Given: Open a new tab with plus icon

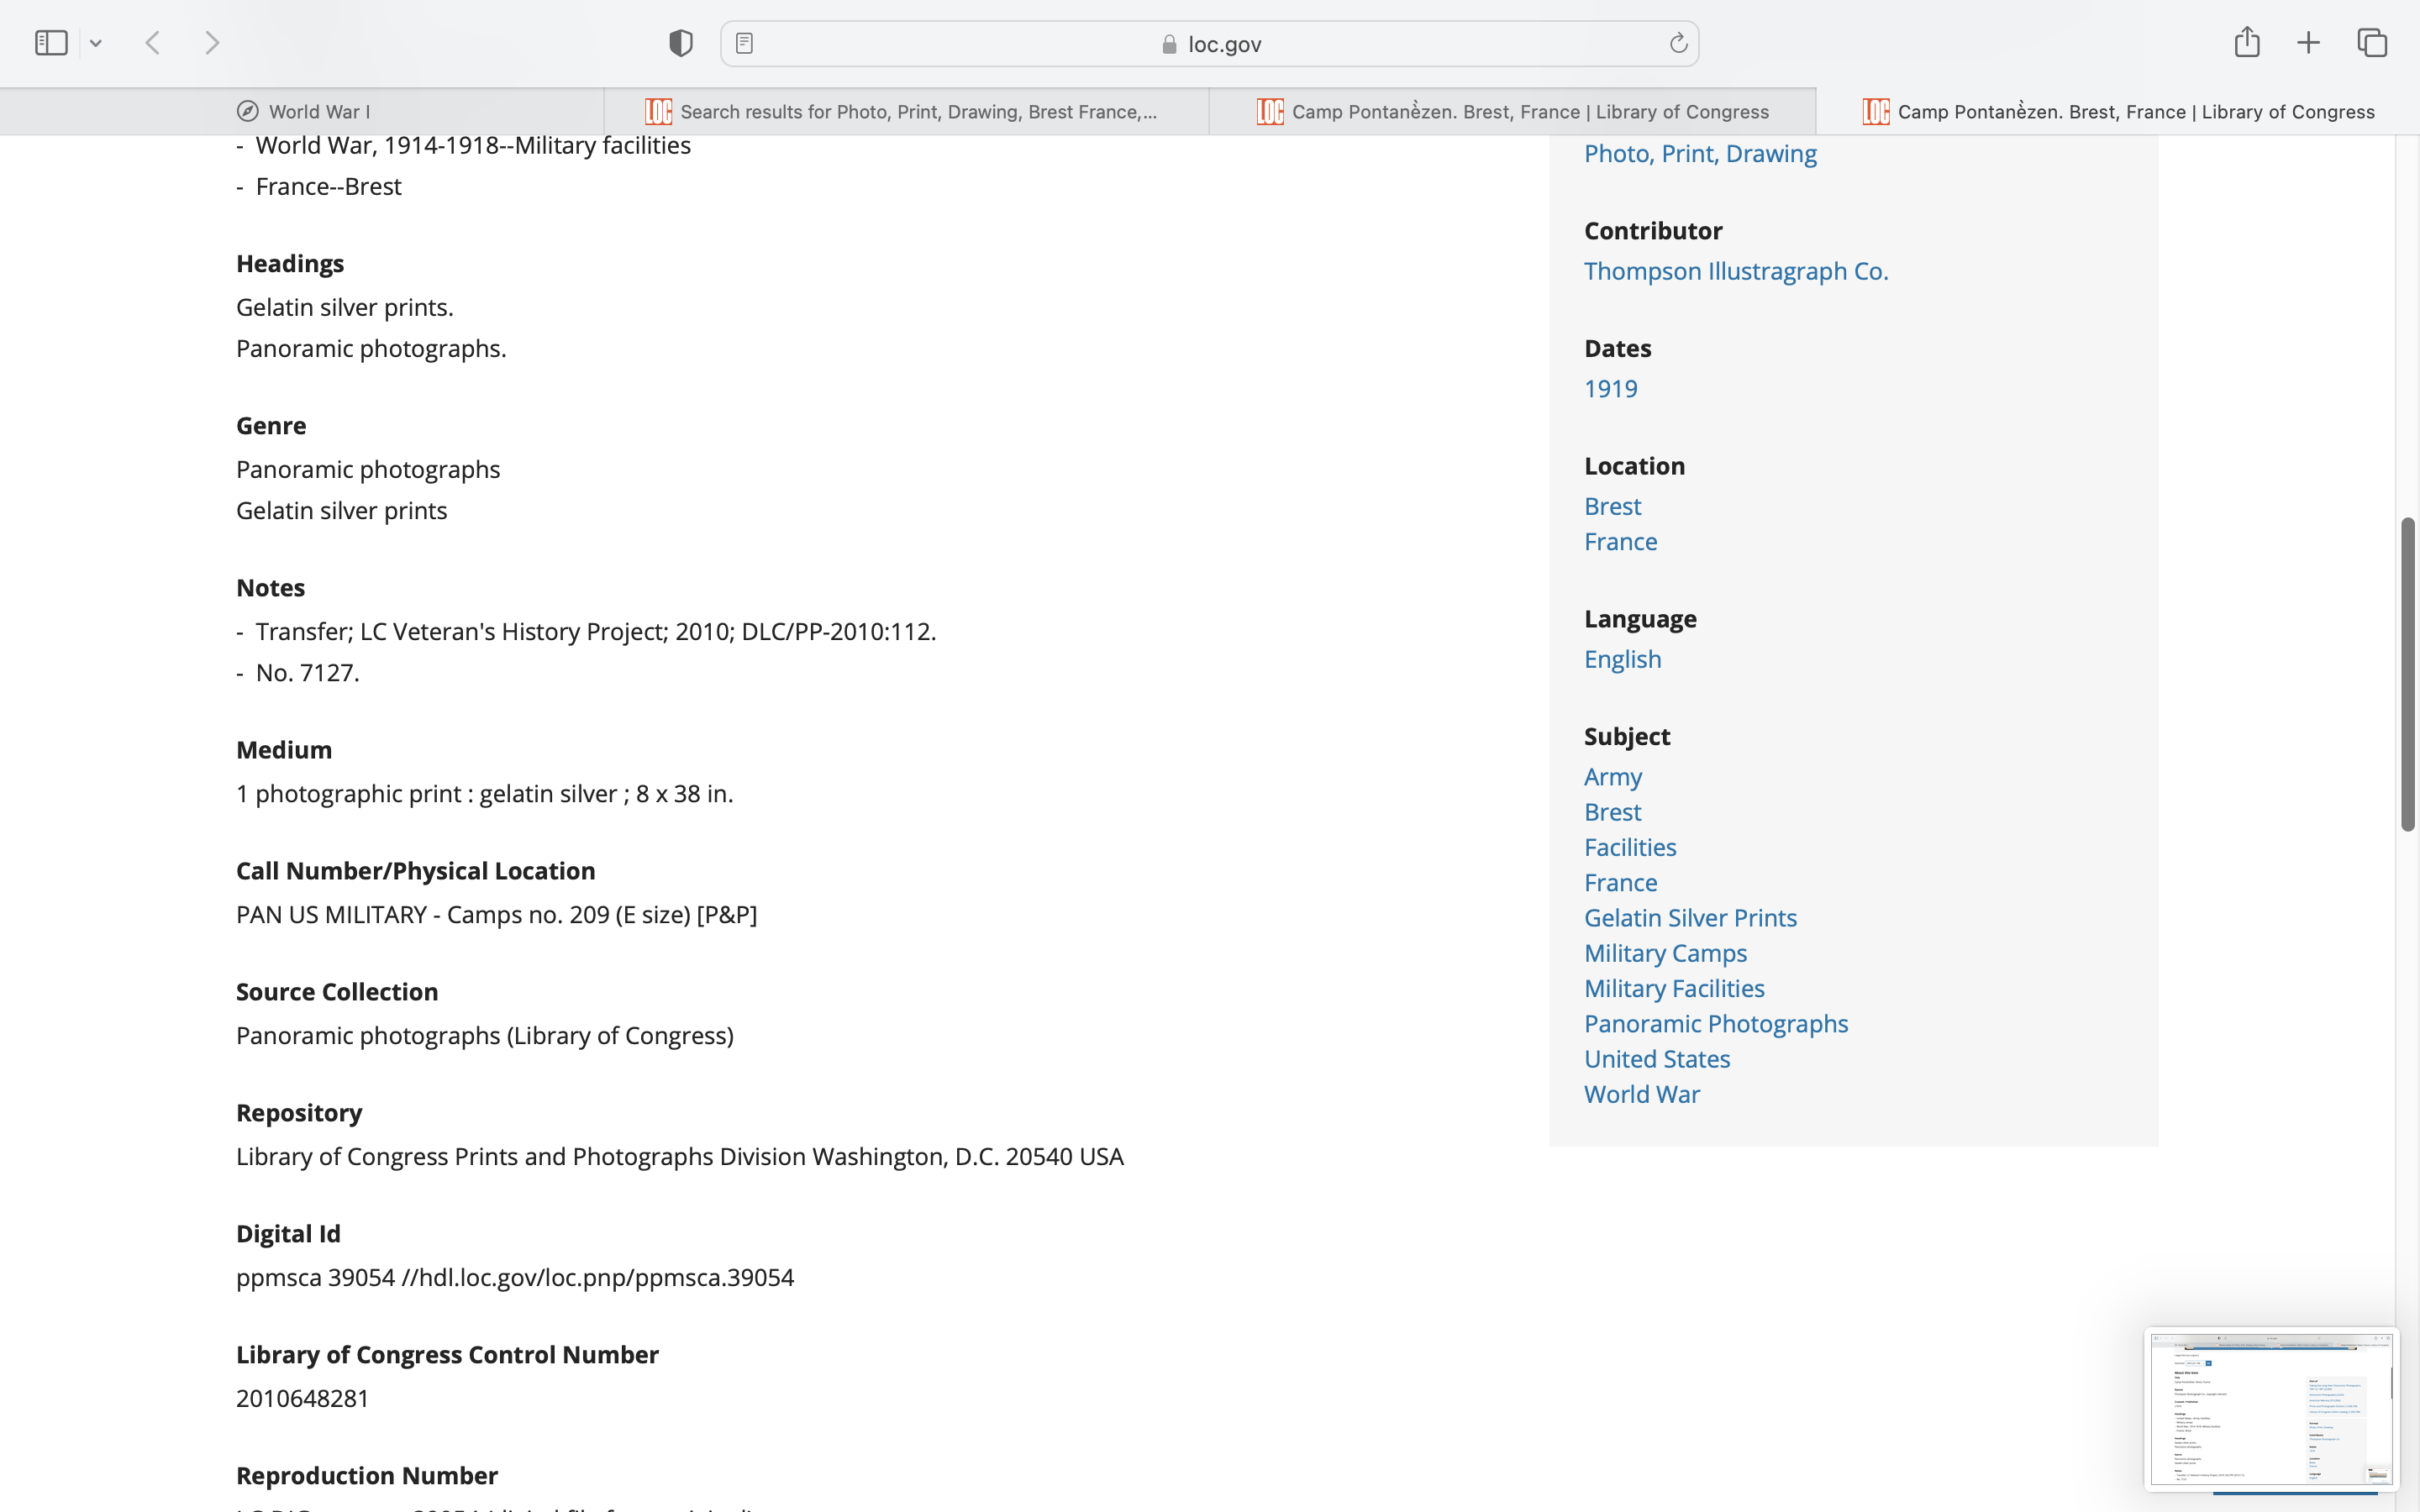Looking at the screenshot, I should 2308,43.
